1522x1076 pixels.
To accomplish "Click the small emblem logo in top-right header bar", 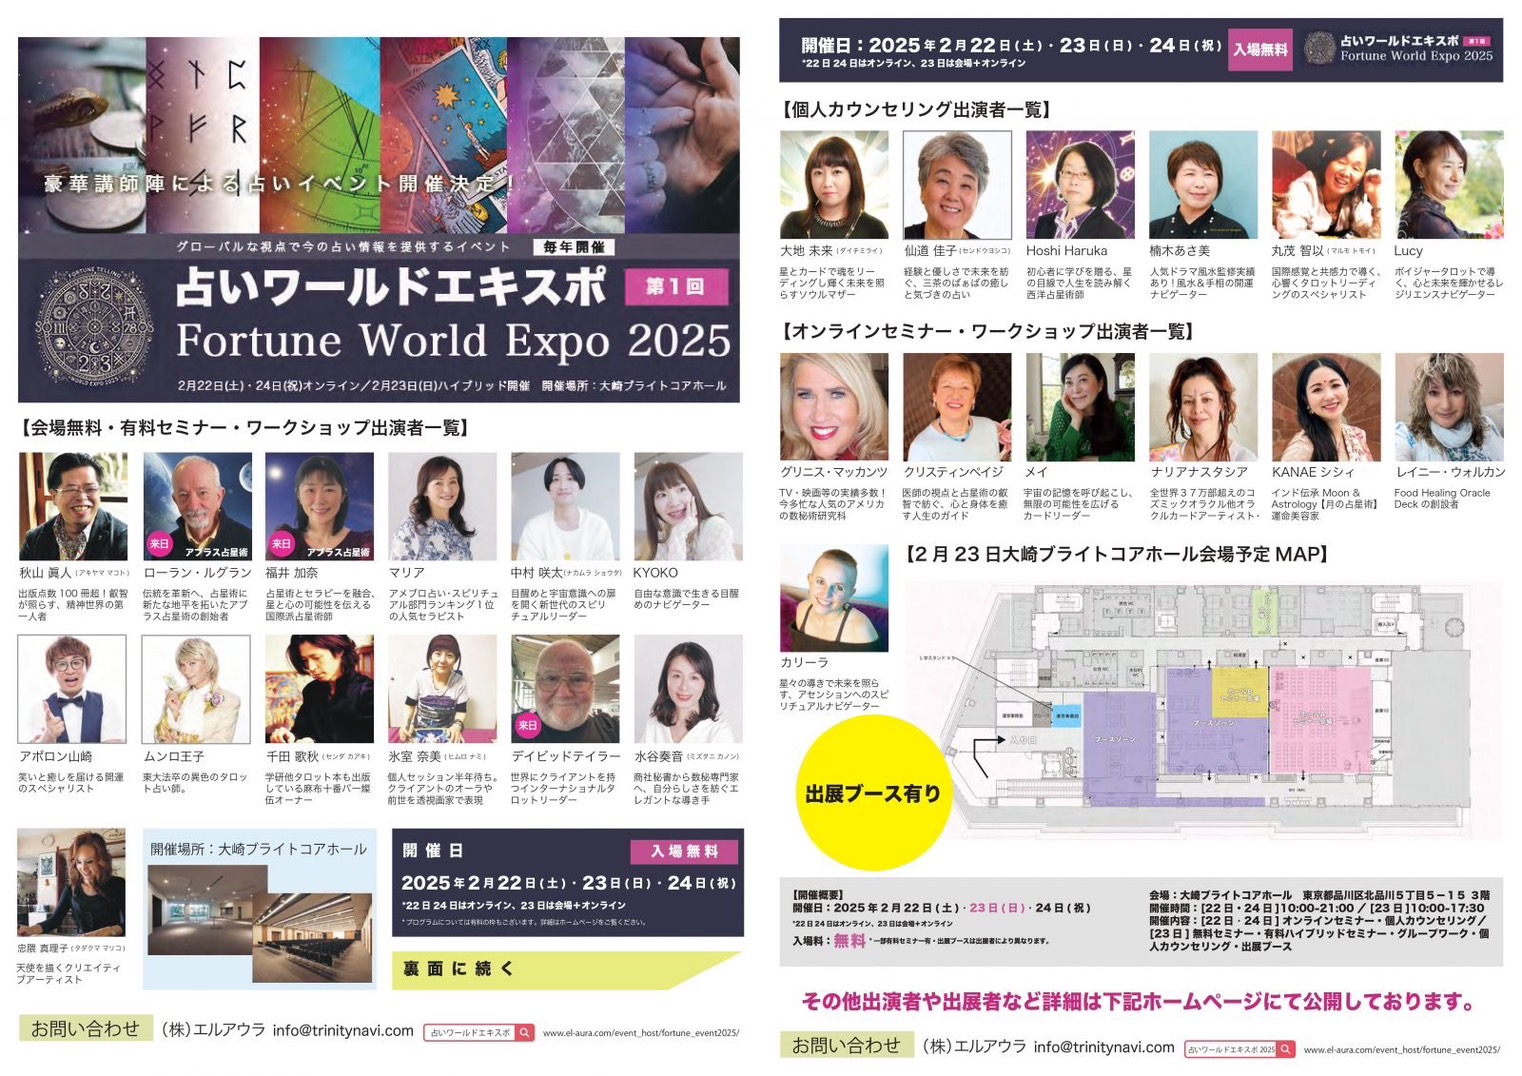I will tap(1319, 48).
